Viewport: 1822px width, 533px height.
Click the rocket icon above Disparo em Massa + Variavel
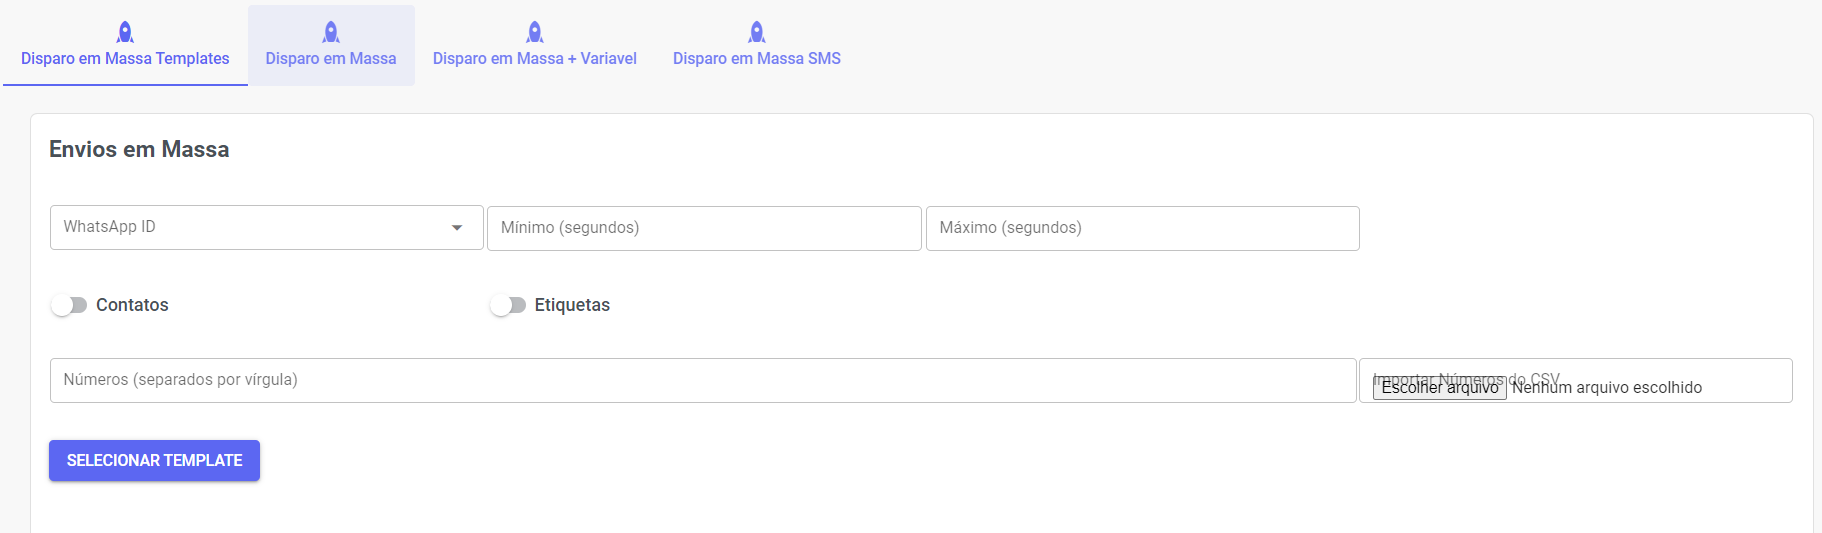pyautogui.click(x=535, y=32)
